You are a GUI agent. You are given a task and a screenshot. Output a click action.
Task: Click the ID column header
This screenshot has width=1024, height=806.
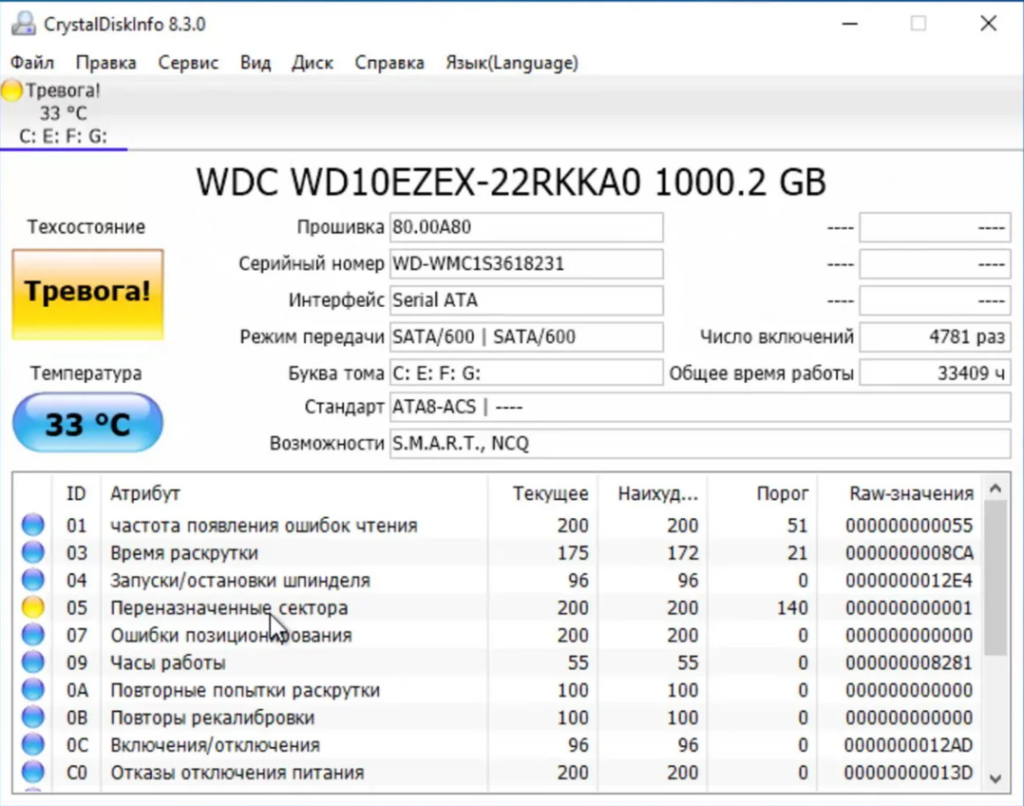tap(76, 493)
